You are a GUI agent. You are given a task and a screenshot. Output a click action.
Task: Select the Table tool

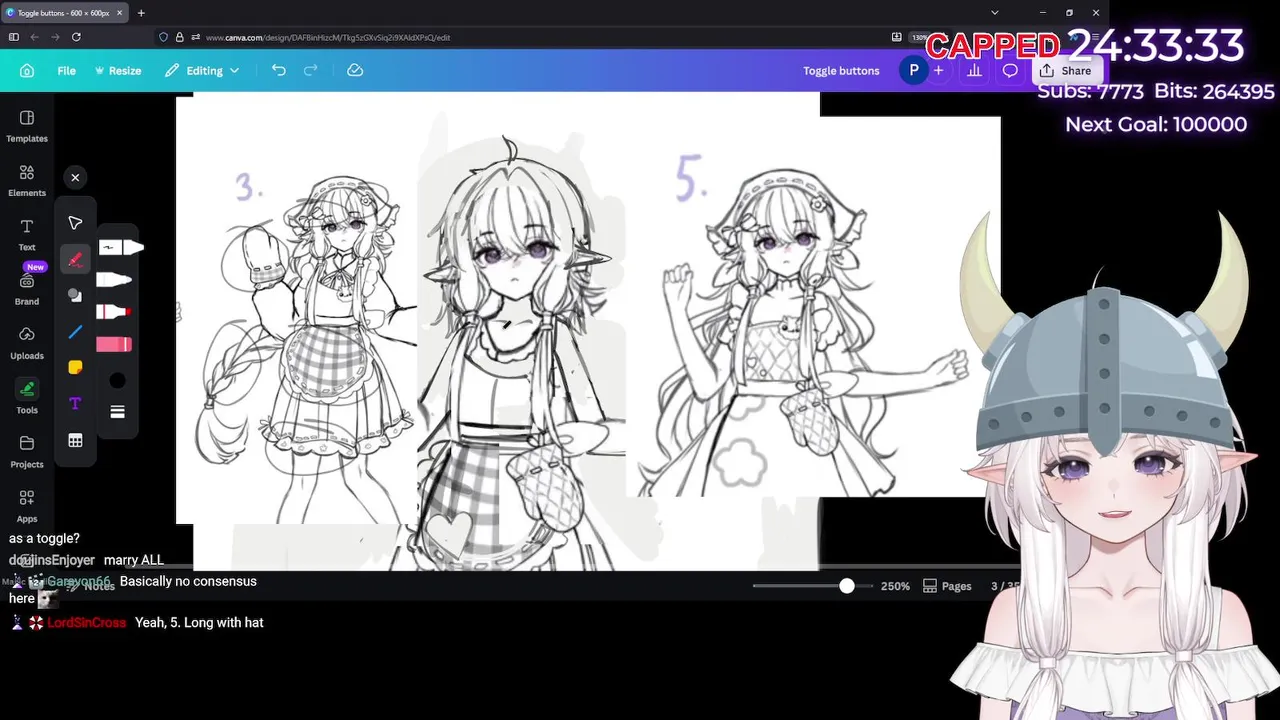(75, 440)
